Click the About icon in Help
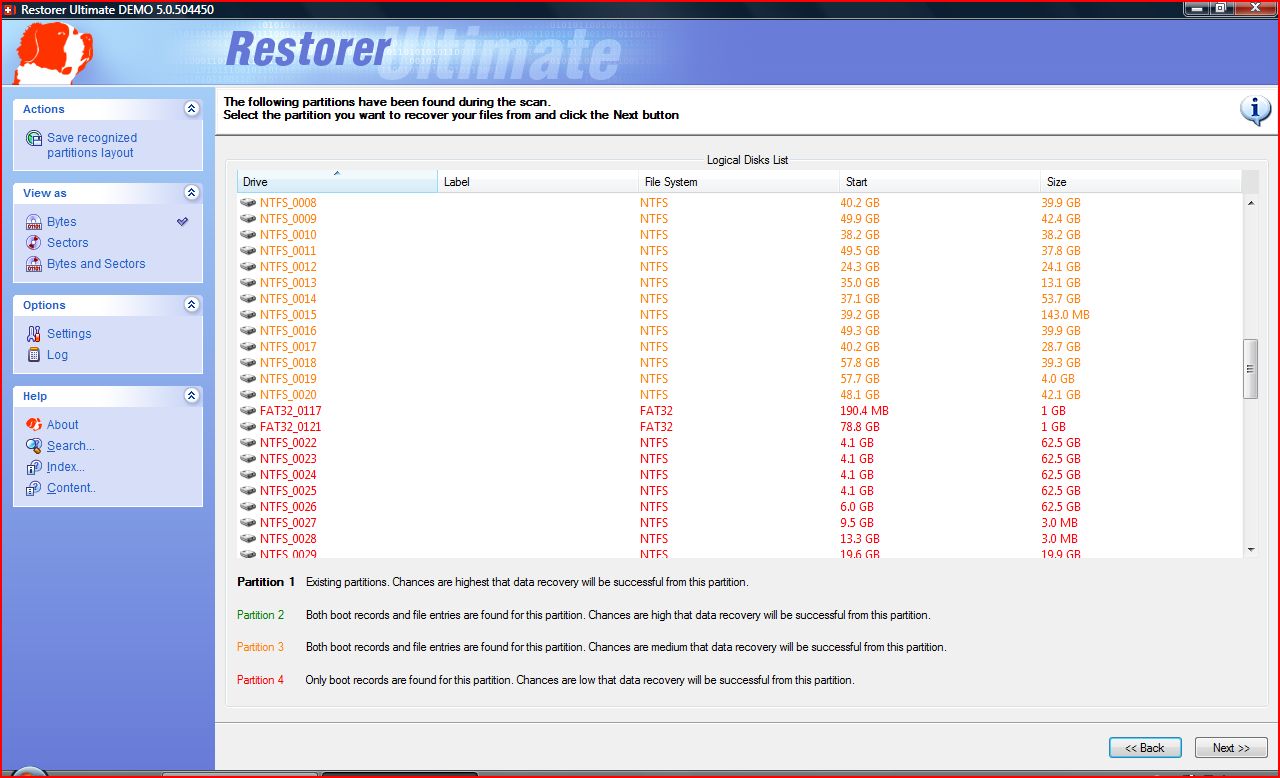 pos(34,425)
